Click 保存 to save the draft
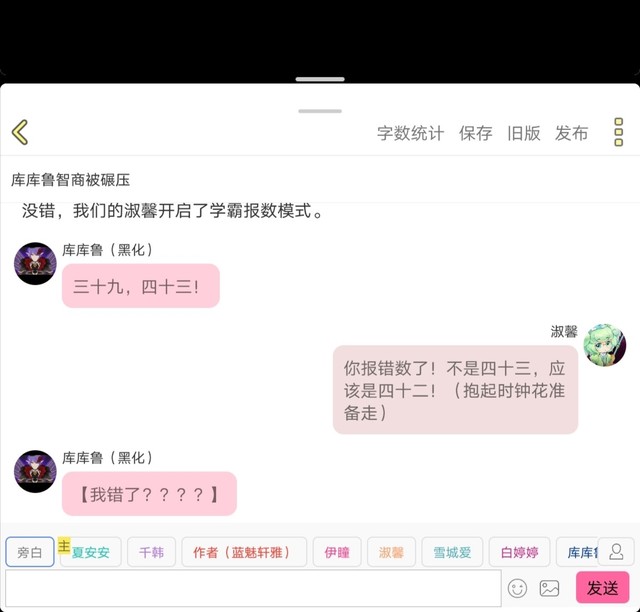The height and width of the screenshot is (612, 640). 476,133
